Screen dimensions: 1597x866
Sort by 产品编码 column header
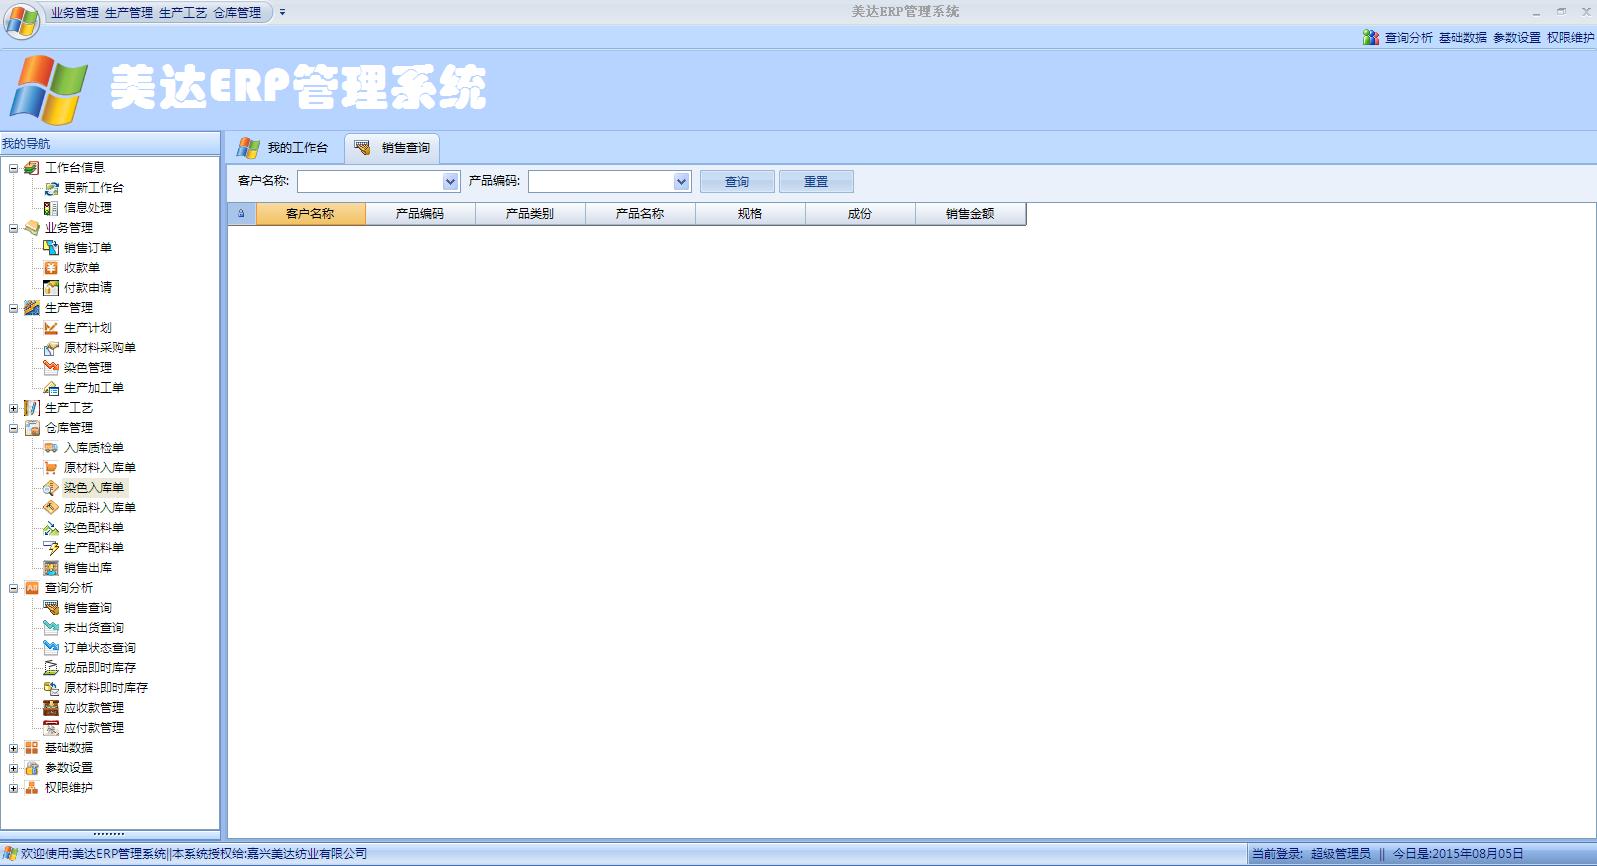(x=420, y=214)
